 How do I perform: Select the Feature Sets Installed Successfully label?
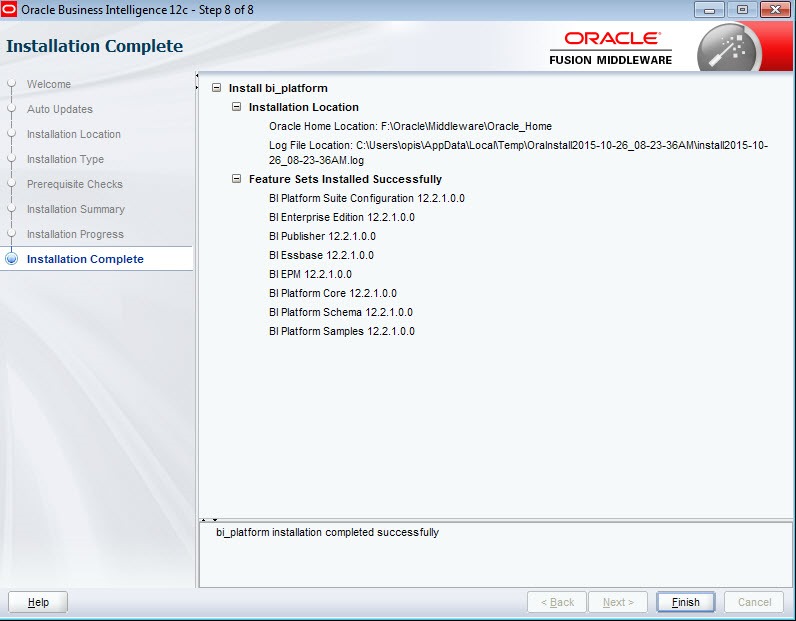coord(345,179)
